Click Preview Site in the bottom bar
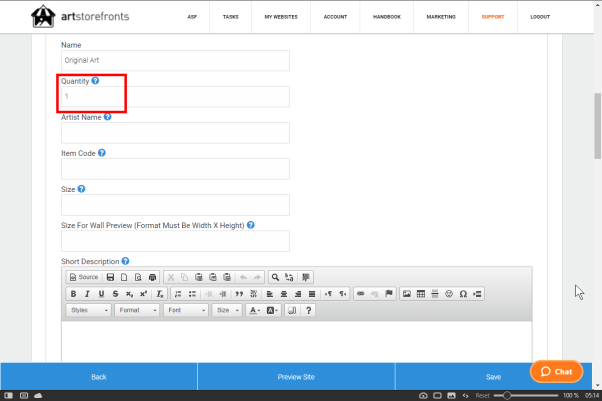602x401 pixels. (296, 377)
